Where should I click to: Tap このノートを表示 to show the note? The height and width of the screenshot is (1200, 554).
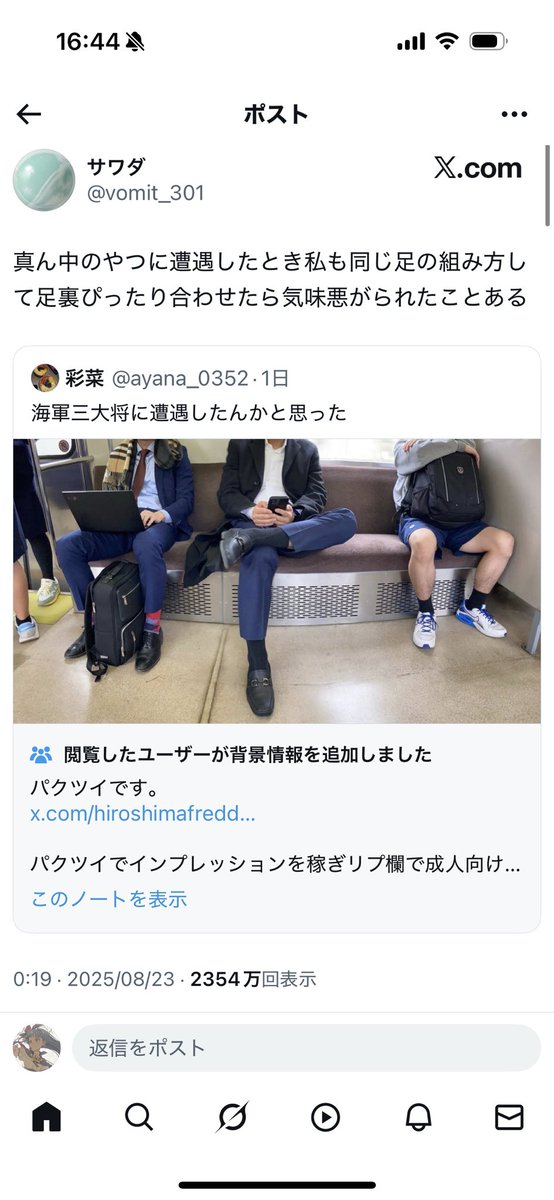point(109,898)
